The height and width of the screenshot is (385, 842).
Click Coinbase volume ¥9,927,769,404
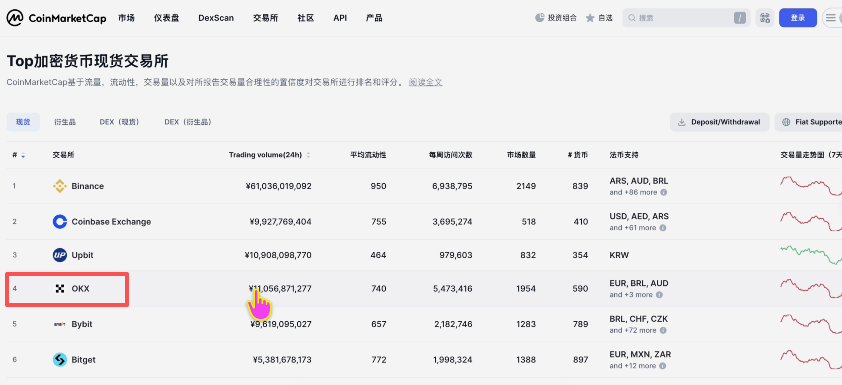click(x=280, y=222)
